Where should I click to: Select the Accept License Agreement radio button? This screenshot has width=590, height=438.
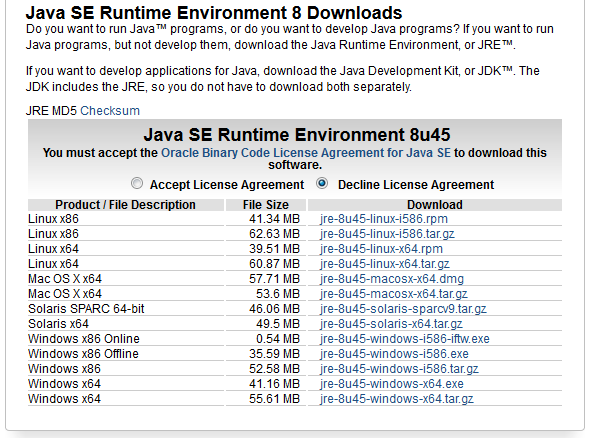(x=137, y=184)
